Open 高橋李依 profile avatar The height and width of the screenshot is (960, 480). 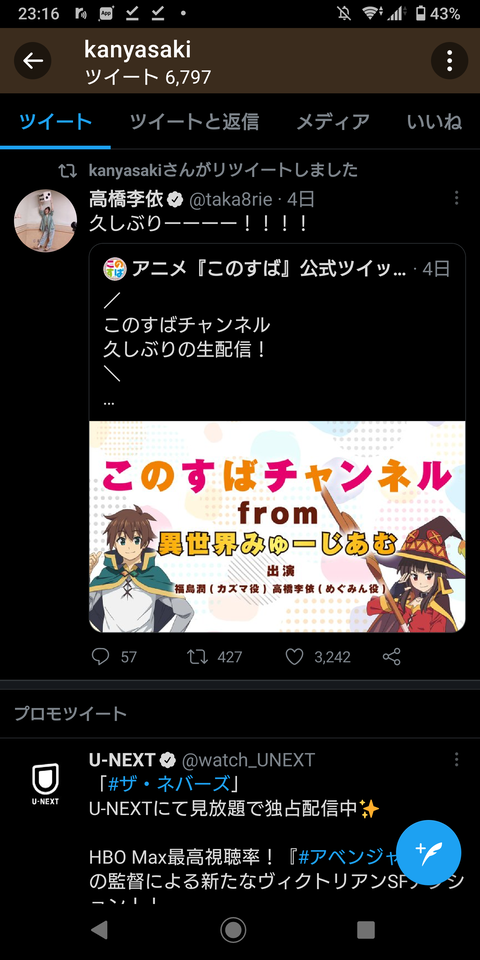[x=45, y=220]
